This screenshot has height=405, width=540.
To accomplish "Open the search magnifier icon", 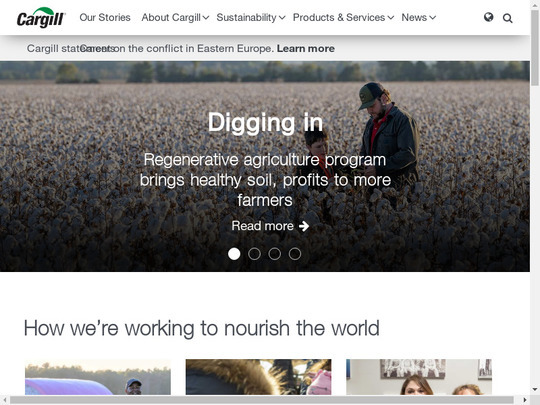I will (507, 18).
